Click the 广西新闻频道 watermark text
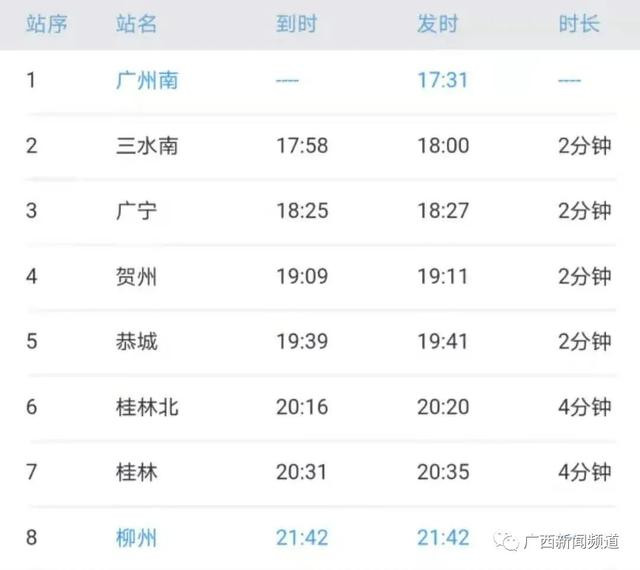Viewport: 640px width, 570px height. click(572, 541)
